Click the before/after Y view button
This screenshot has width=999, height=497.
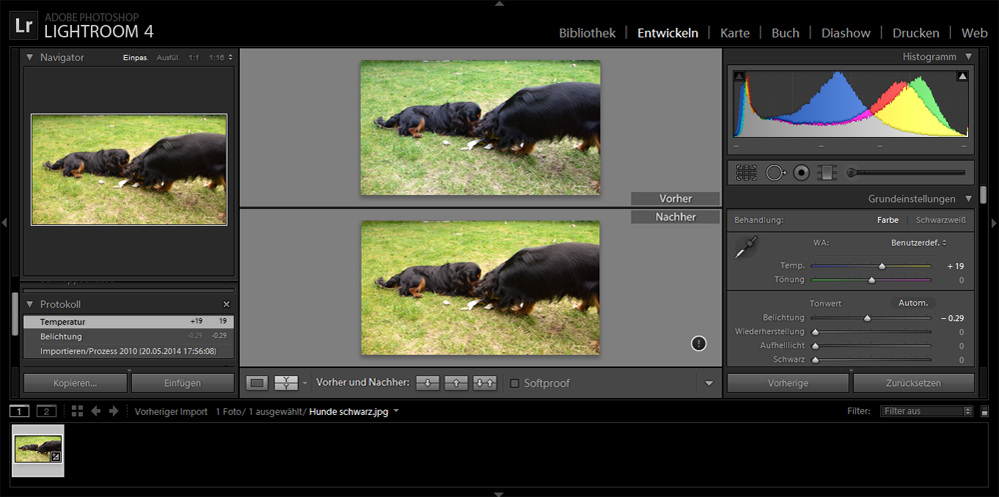[287, 382]
